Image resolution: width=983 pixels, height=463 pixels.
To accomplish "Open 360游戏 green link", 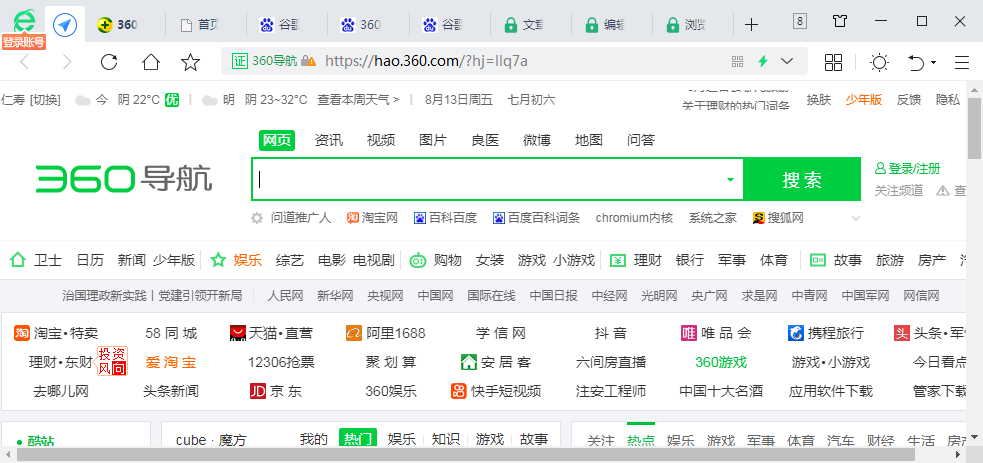I will click(721, 362).
